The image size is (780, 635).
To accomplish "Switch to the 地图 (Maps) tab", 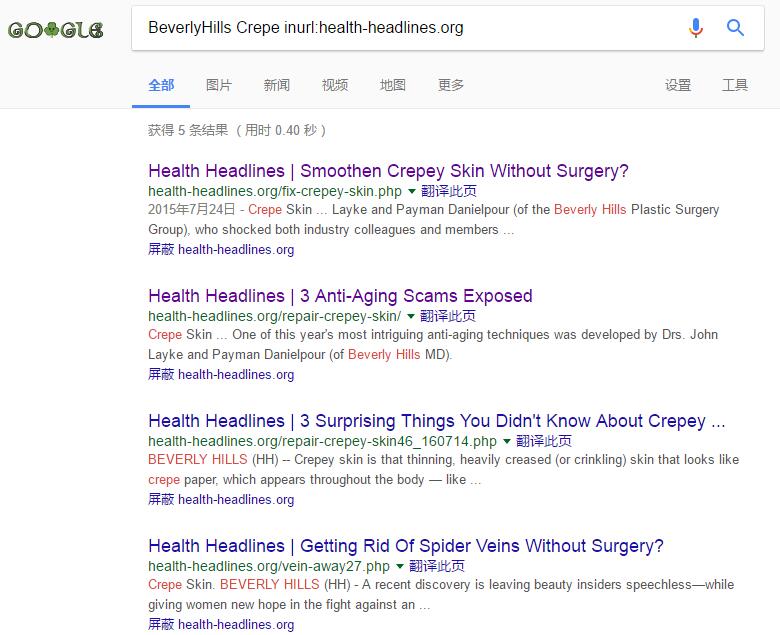I will [393, 85].
